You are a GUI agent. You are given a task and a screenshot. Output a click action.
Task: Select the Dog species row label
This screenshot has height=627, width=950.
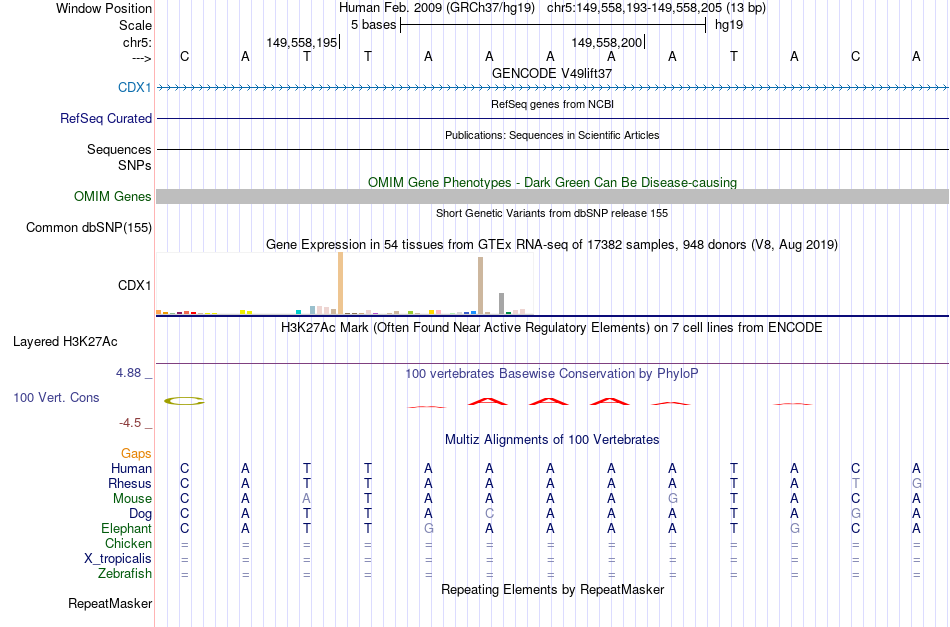140,514
